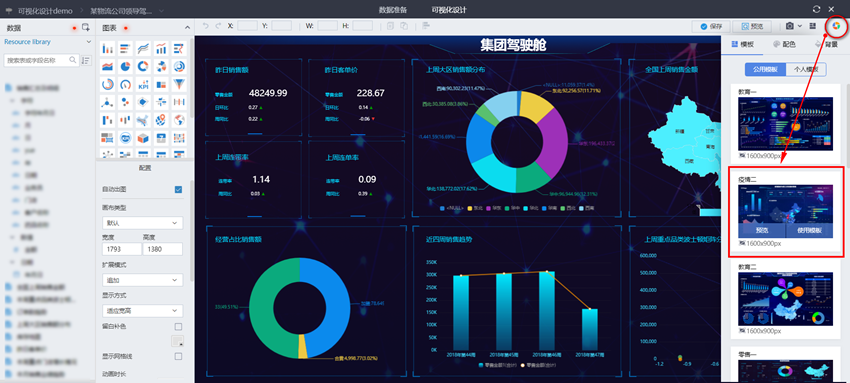Screen dimensions: 850x383
Task: Enable the 留白补色 checkbox
Action: click(x=178, y=327)
